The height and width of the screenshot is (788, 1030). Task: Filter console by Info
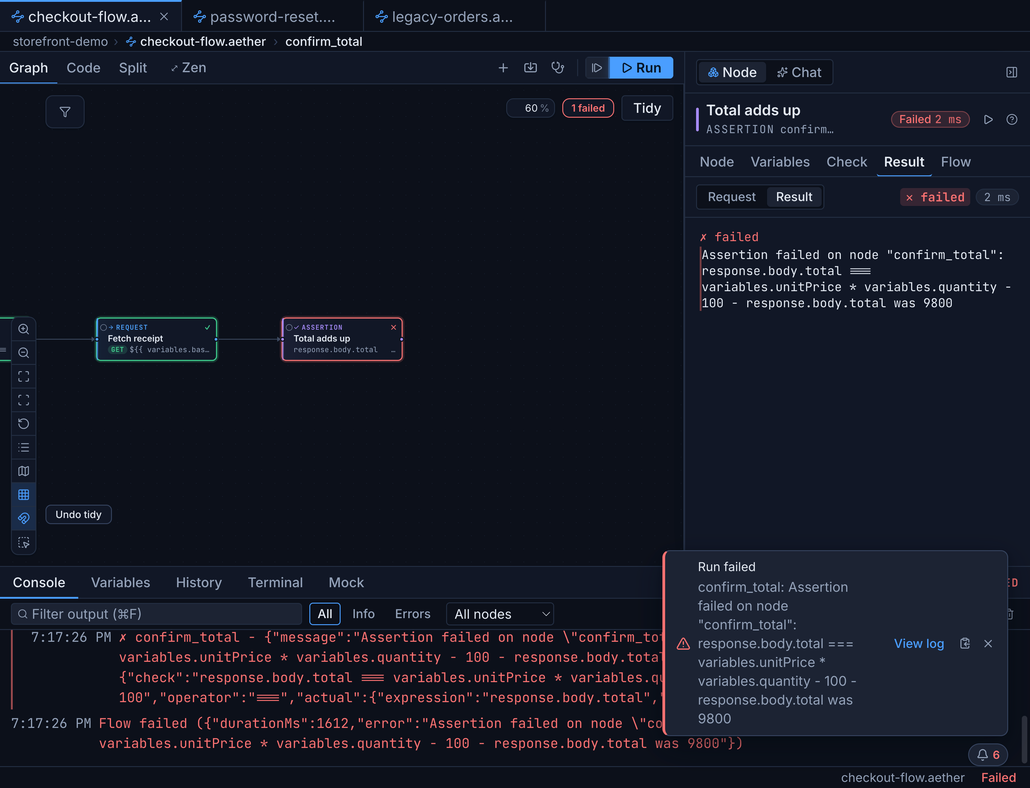click(x=363, y=614)
